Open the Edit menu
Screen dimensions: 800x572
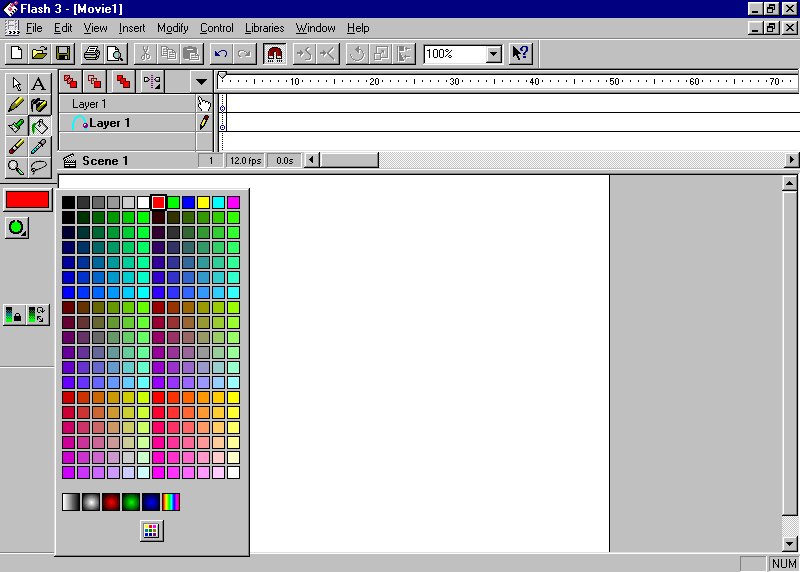click(x=63, y=28)
